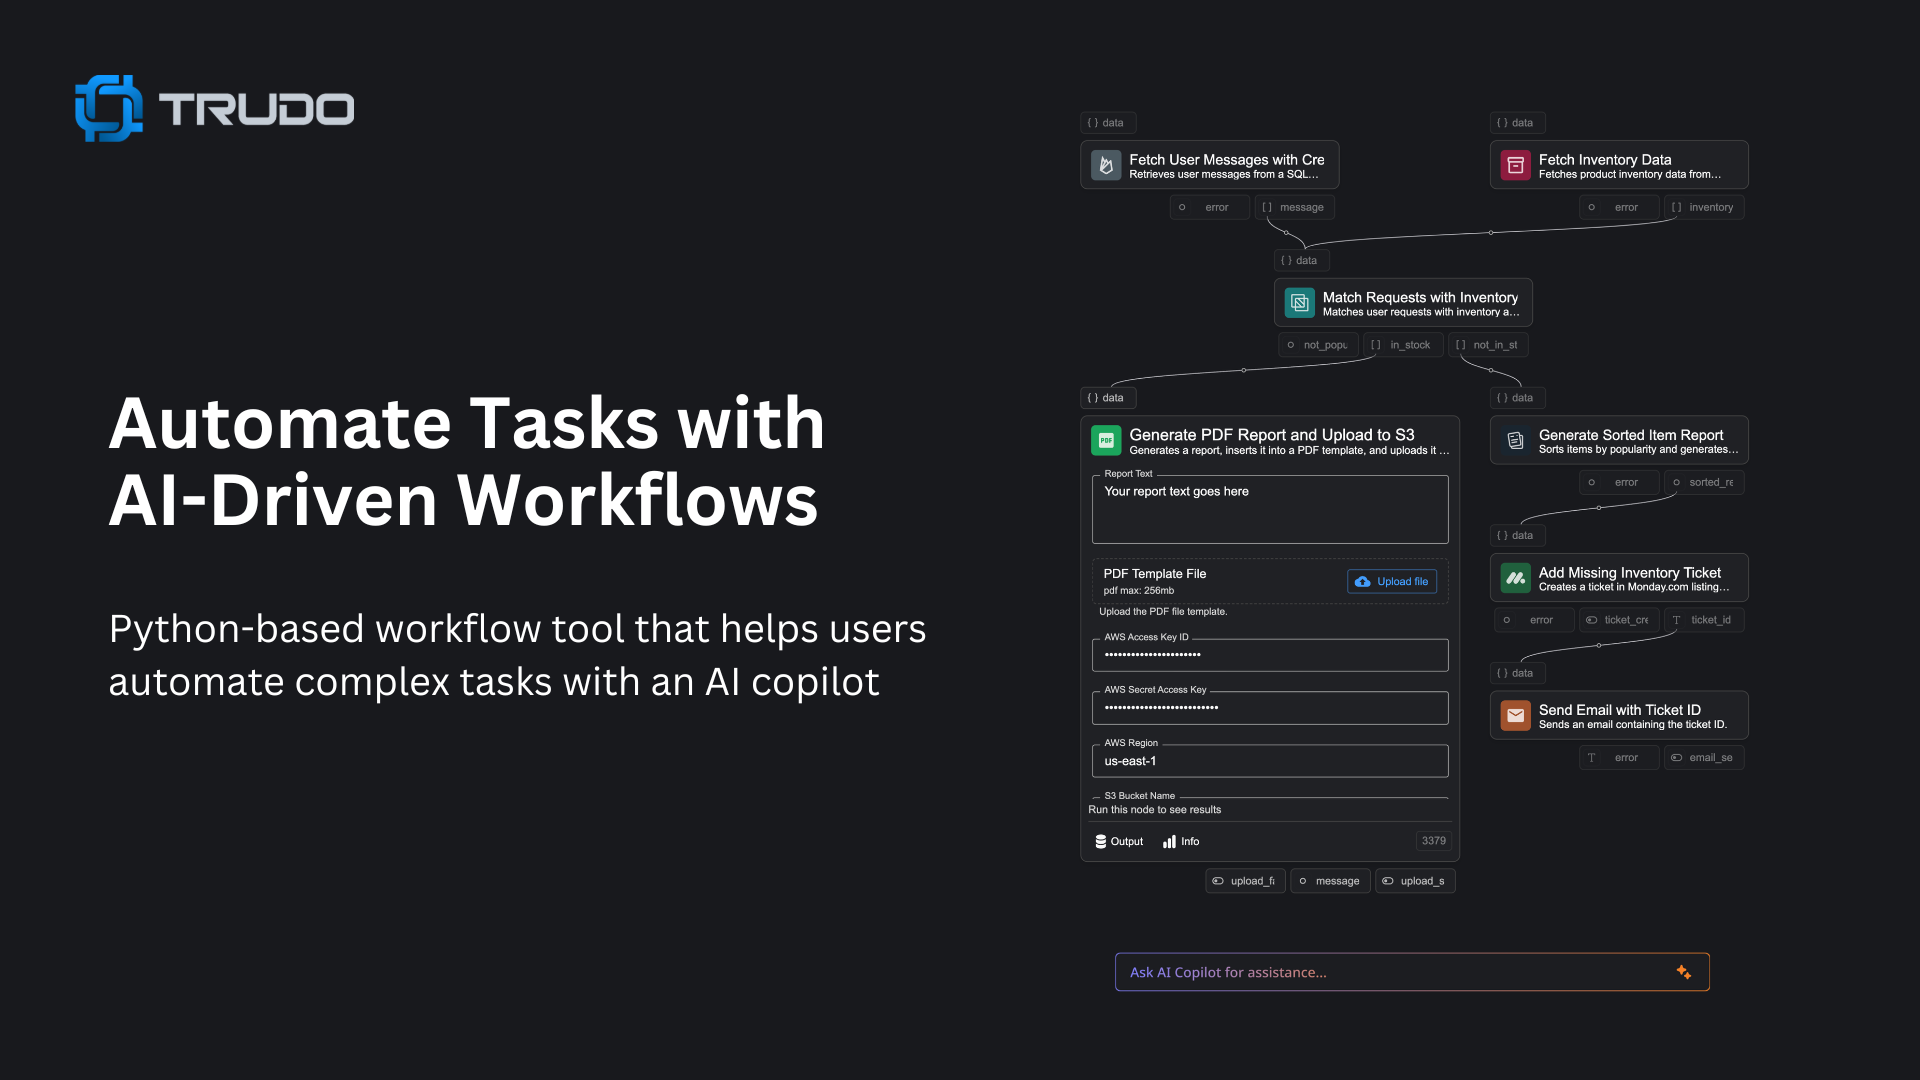This screenshot has width=1920, height=1080.
Task: Select the Firebase icon on Fetch User Messages node
Action: point(1106,165)
